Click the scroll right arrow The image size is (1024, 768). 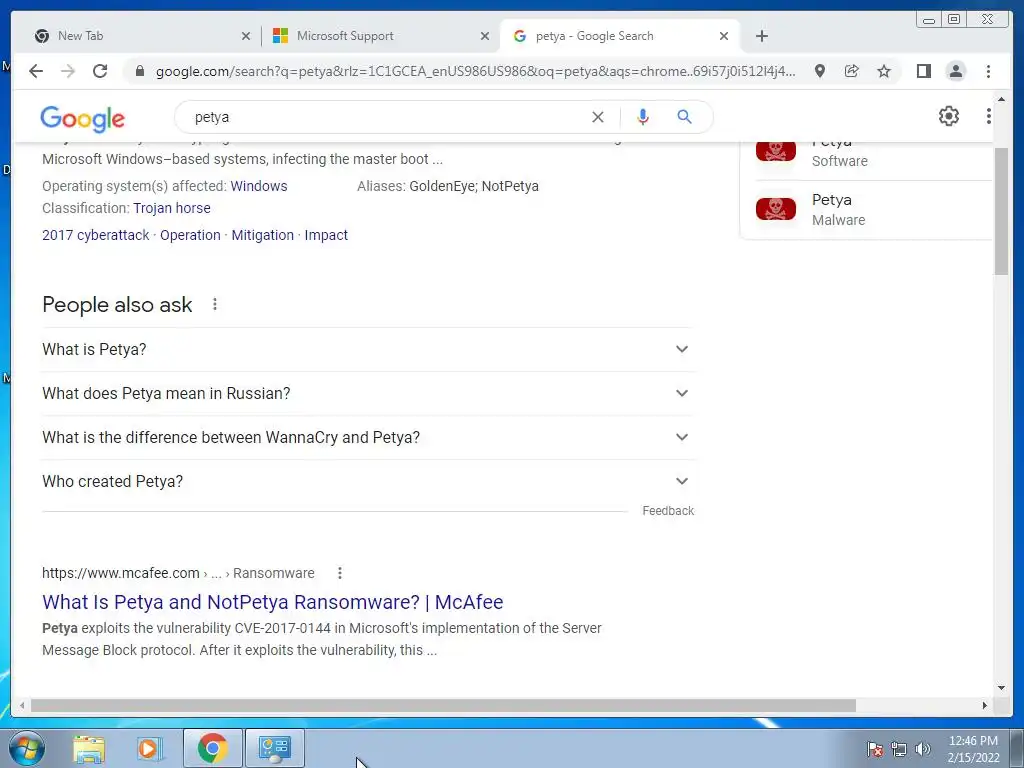tap(985, 705)
